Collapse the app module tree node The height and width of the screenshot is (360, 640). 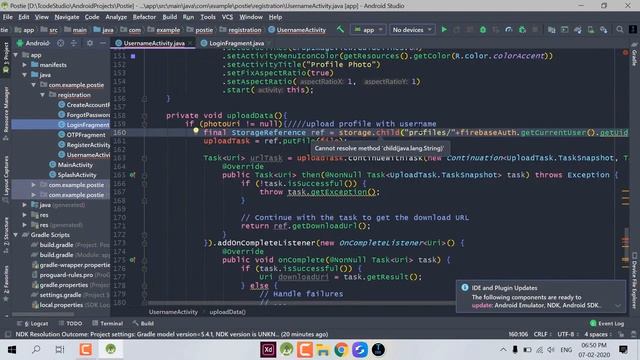tap(16, 55)
